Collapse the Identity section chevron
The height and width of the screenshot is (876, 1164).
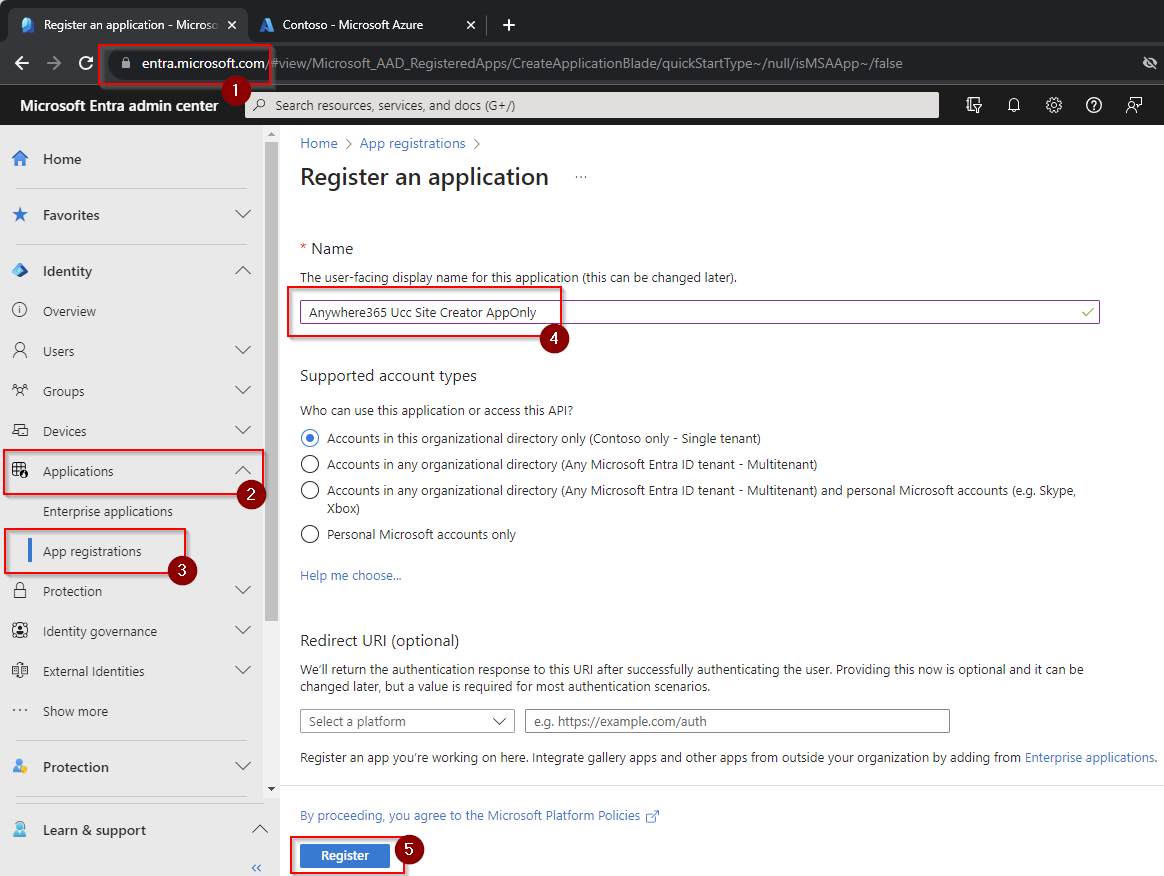pyautogui.click(x=243, y=270)
